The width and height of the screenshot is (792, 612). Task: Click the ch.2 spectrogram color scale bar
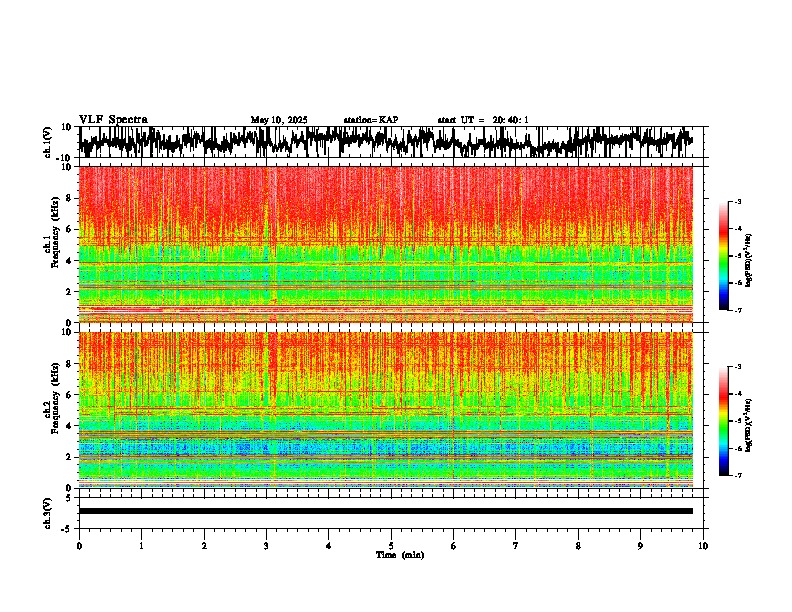[x=723, y=421]
